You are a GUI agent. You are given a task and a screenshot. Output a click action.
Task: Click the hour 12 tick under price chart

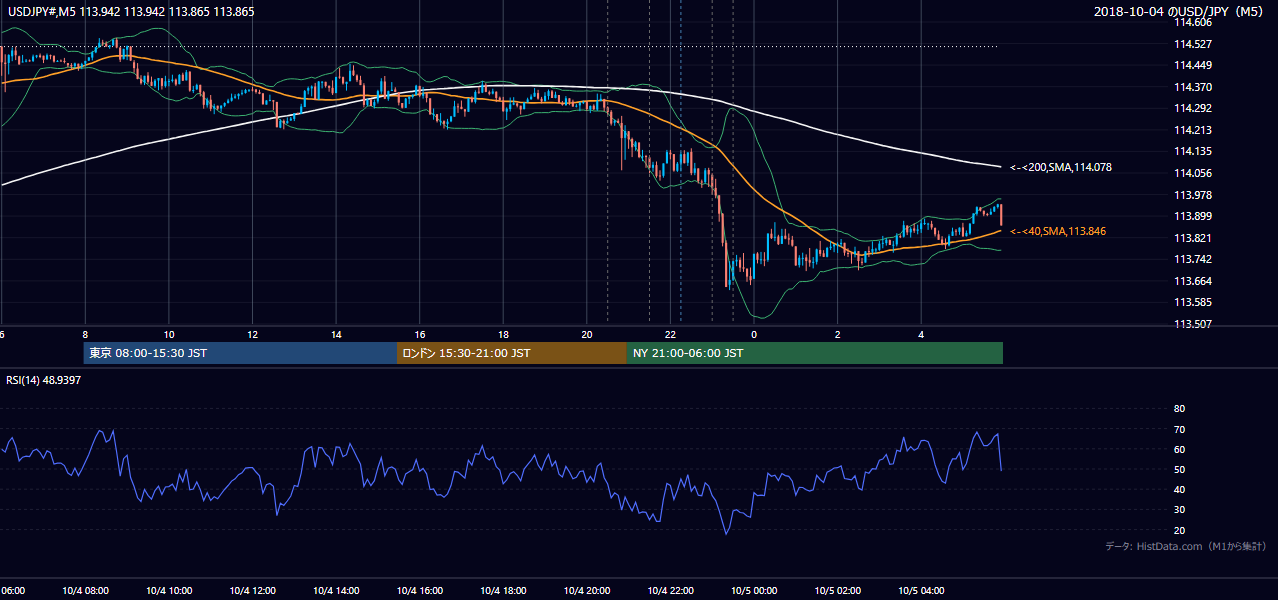pos(252,334)
